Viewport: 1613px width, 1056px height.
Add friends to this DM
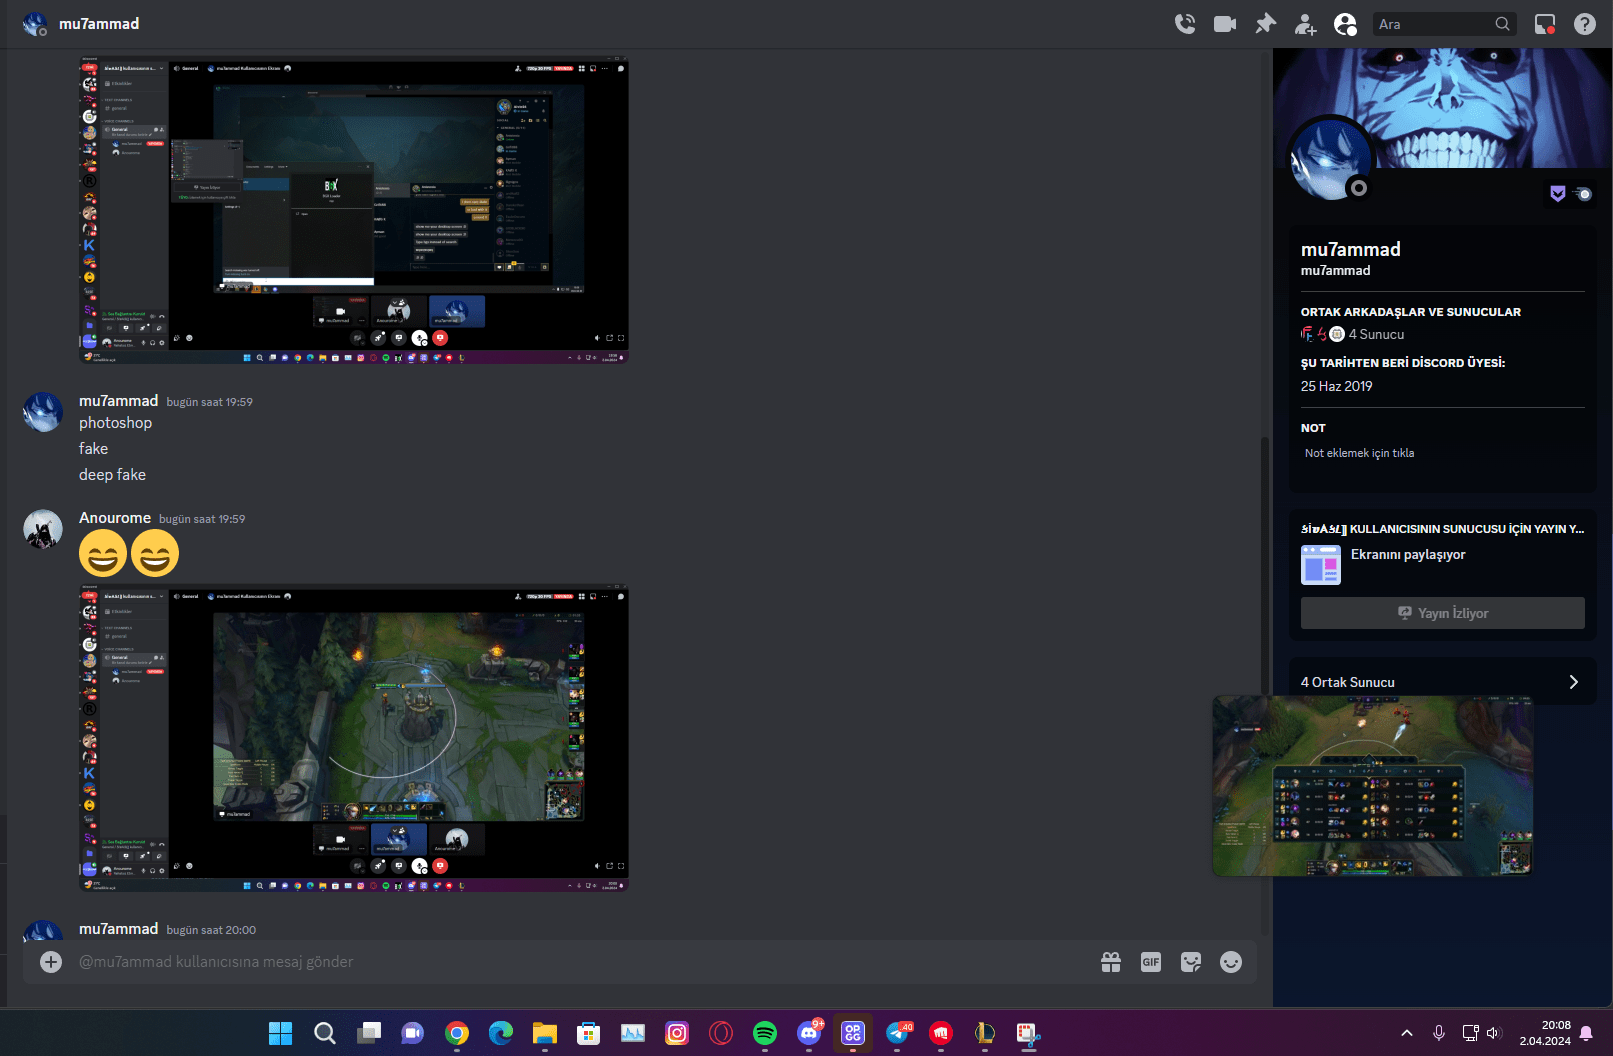point(1305,24)
